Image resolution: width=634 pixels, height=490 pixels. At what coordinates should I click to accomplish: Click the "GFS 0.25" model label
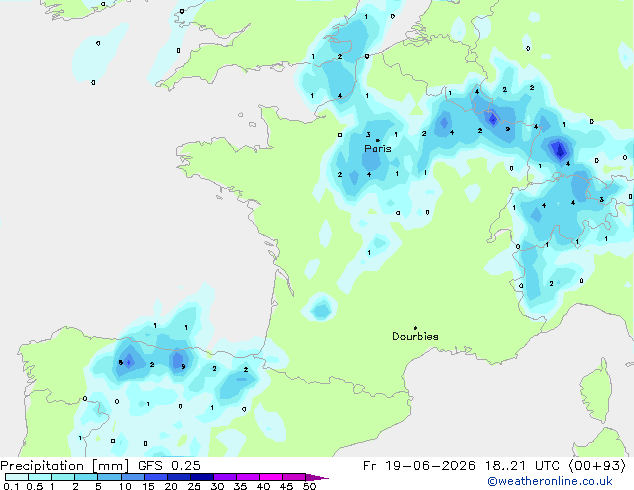click(x=169, y=466)
